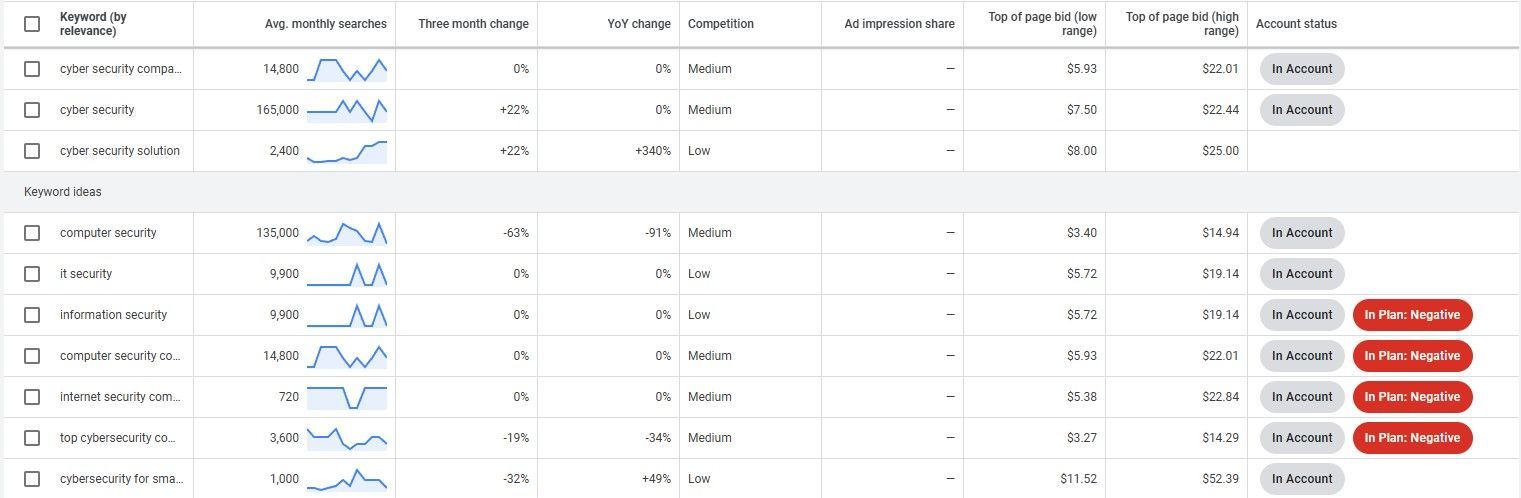The width and height of the screenshot is (1521, 498).
Task: View the trend graph for cybersecurity for small
Action: [x=347, y=479]
